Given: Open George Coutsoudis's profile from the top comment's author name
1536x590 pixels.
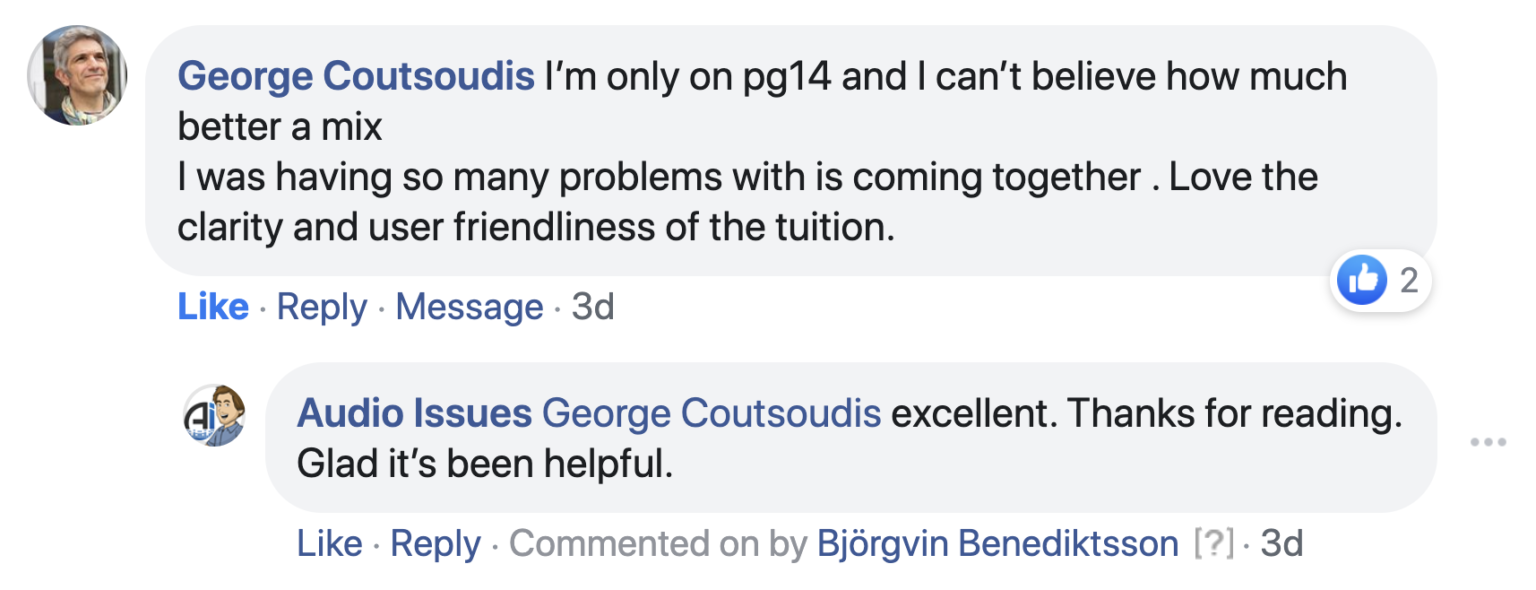Looking at the screenshot, I should pyautogui.click(x=356, y=77).
